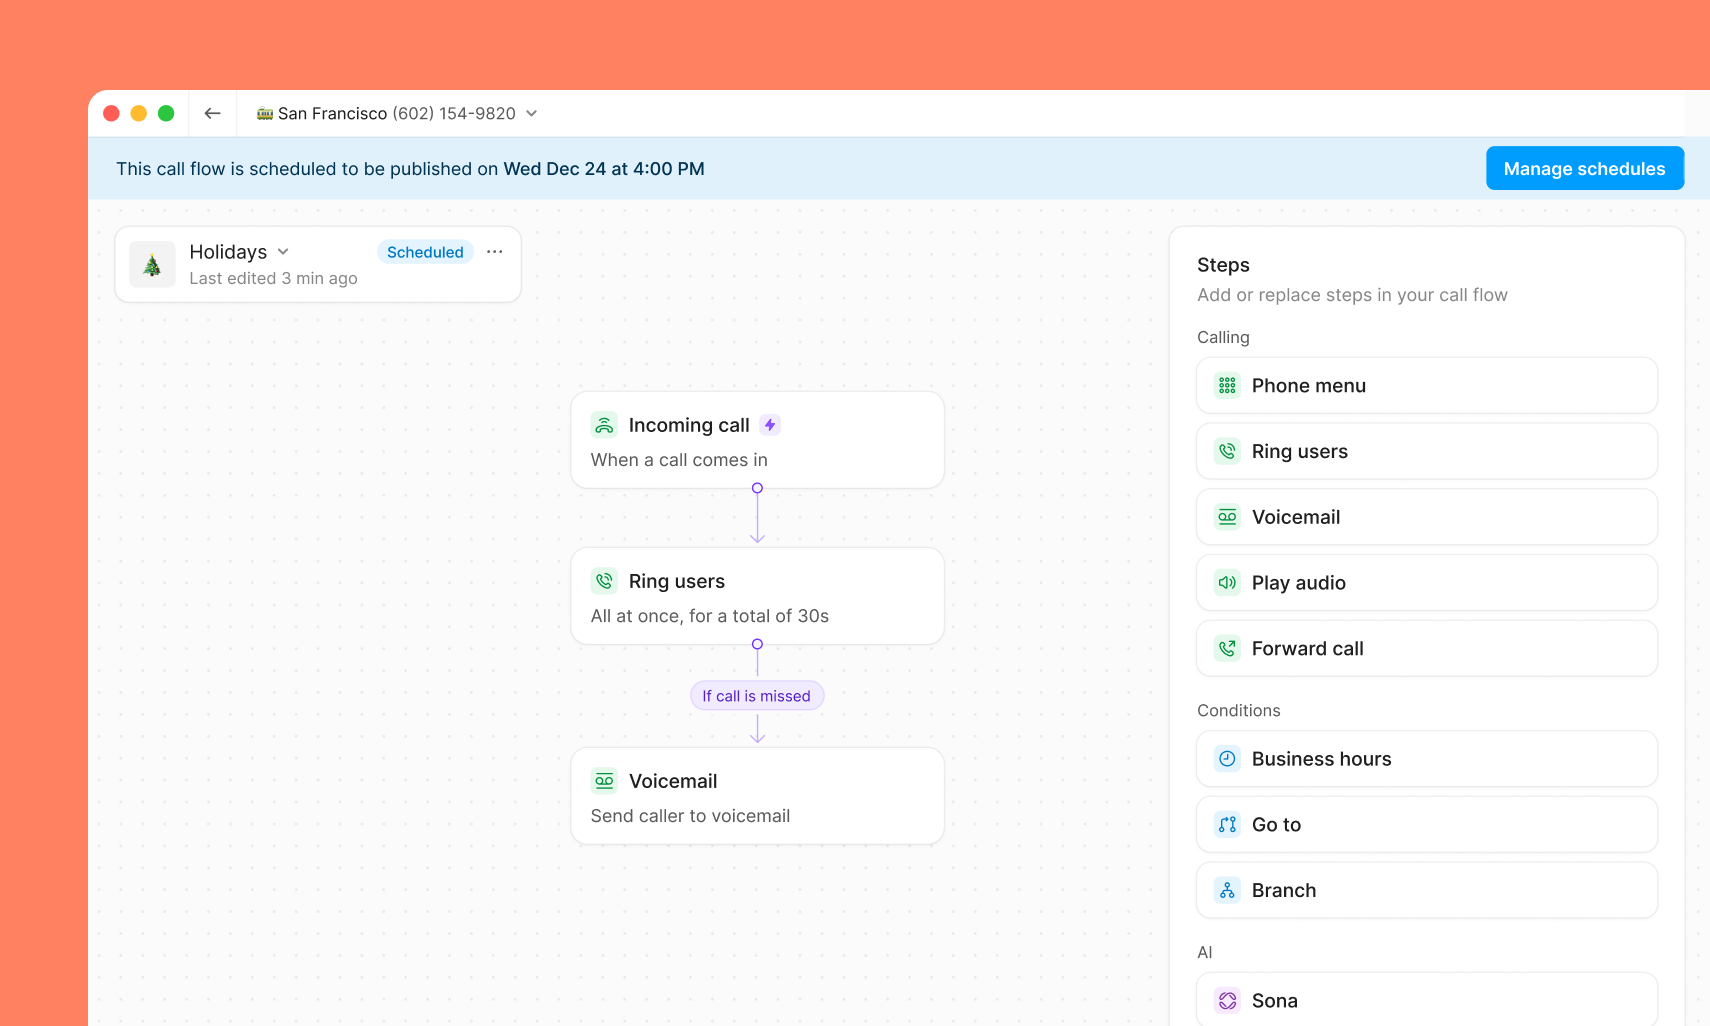1710x1026 pixels.
Task: Click the Play audio speaker icon
Action: [x=1227, y=583]
